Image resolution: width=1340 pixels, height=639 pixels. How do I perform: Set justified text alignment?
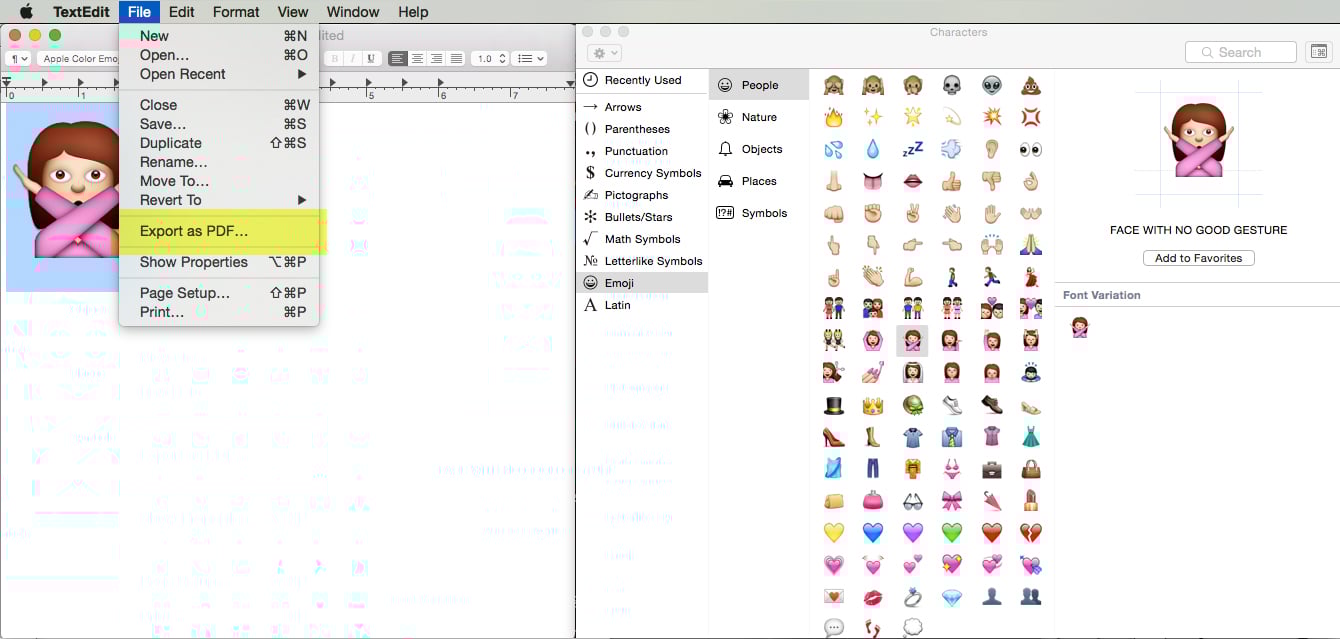coord(456,59)
